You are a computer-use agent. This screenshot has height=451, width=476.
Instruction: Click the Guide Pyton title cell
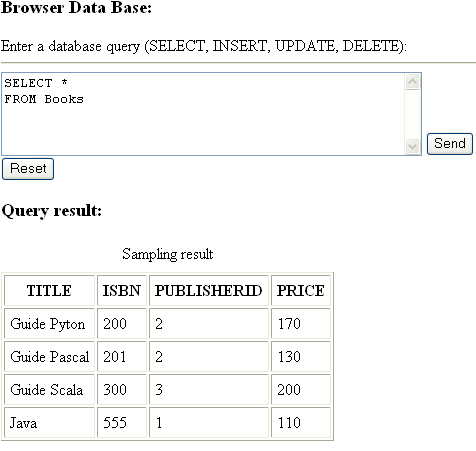point(49,323)
